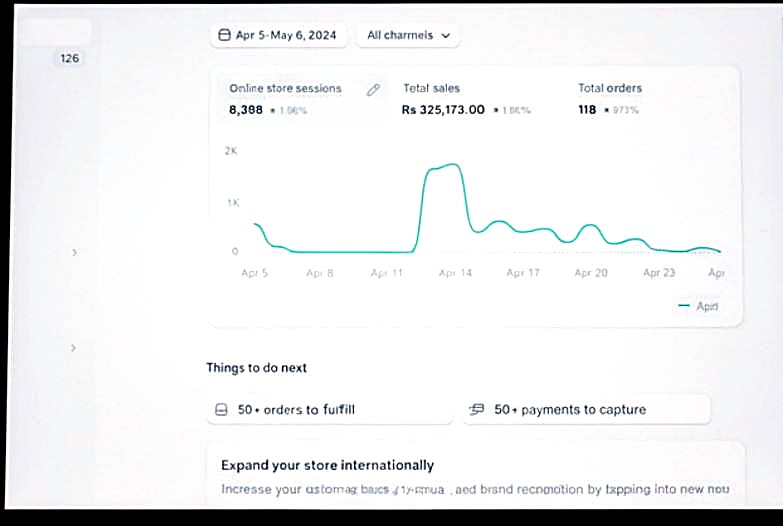The height and width of the screenshot is (526, 783).
Task: Expand the upper sidebar chevron arrow
Action: 74,253
